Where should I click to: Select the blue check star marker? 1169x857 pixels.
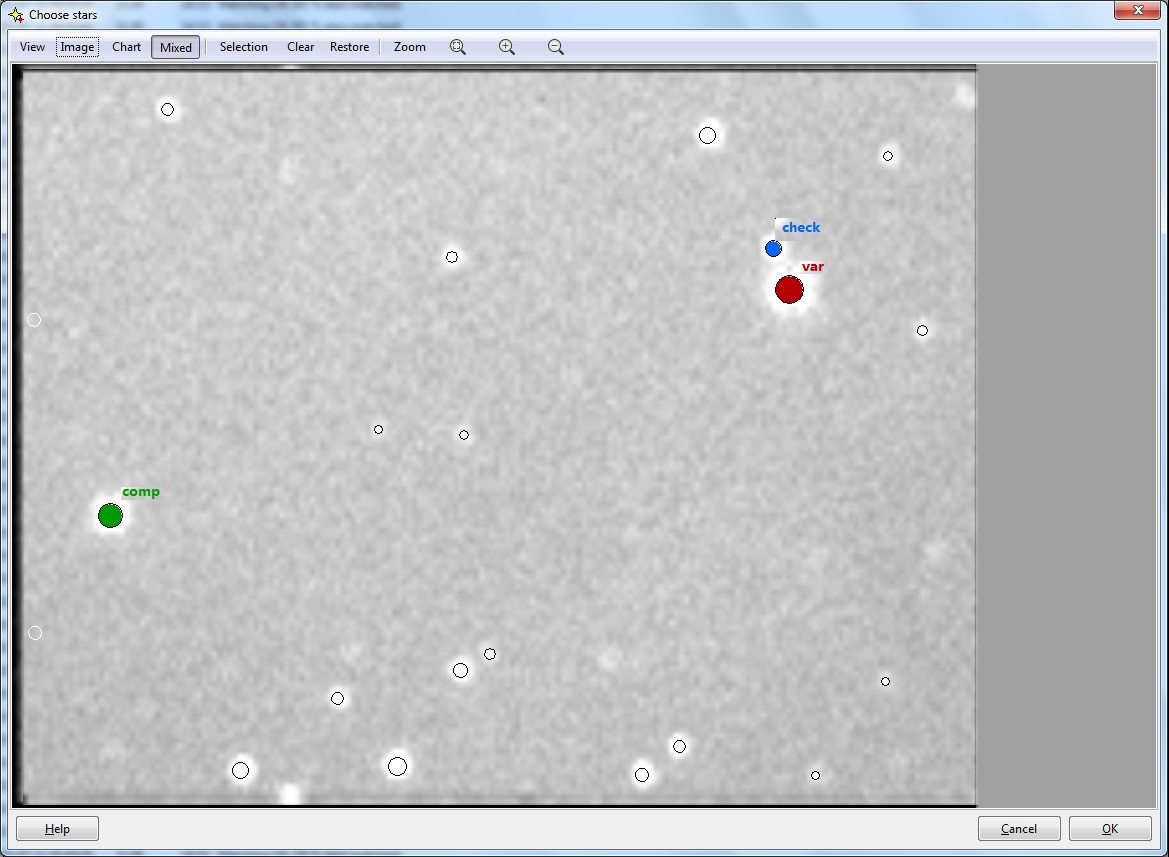click(x=773, y=249)
